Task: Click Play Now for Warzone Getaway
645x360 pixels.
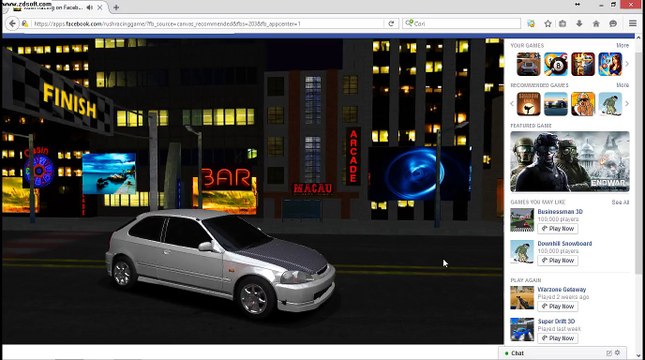Action: (x=558, y=307)
